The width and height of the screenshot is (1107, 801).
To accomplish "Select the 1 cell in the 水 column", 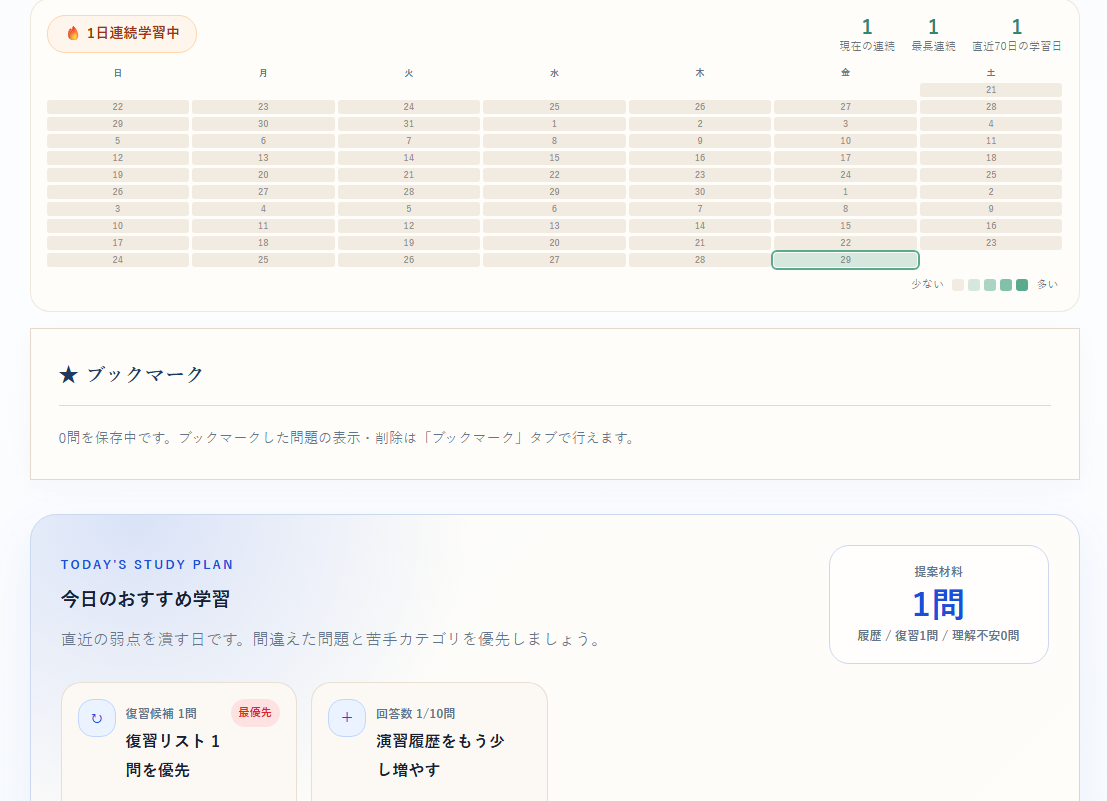I will tap(554, 124).
